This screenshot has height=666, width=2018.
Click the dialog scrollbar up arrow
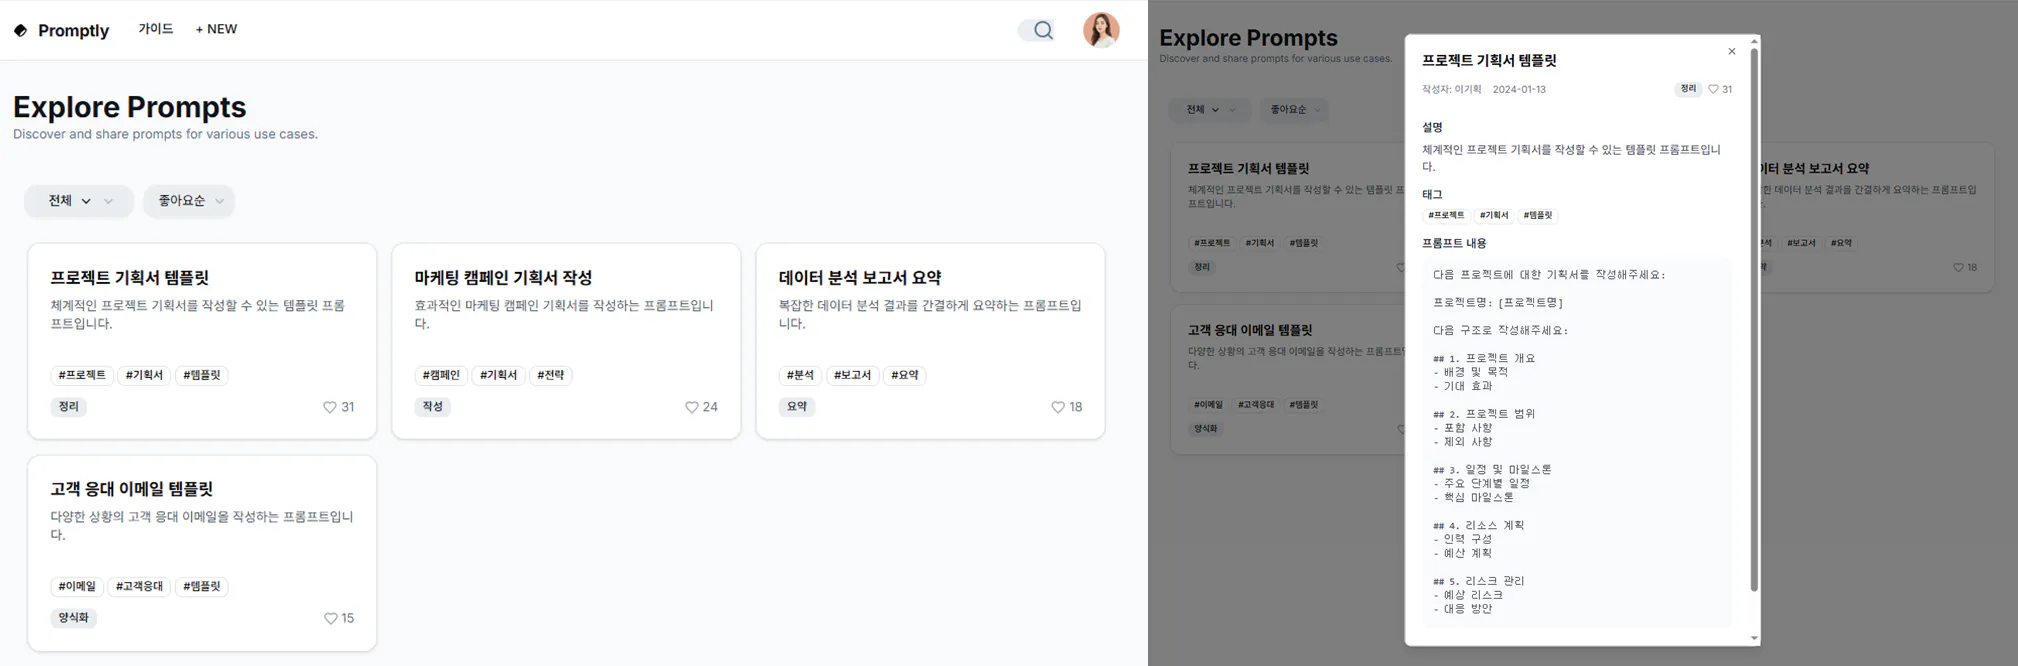[x=1754, y=41]
